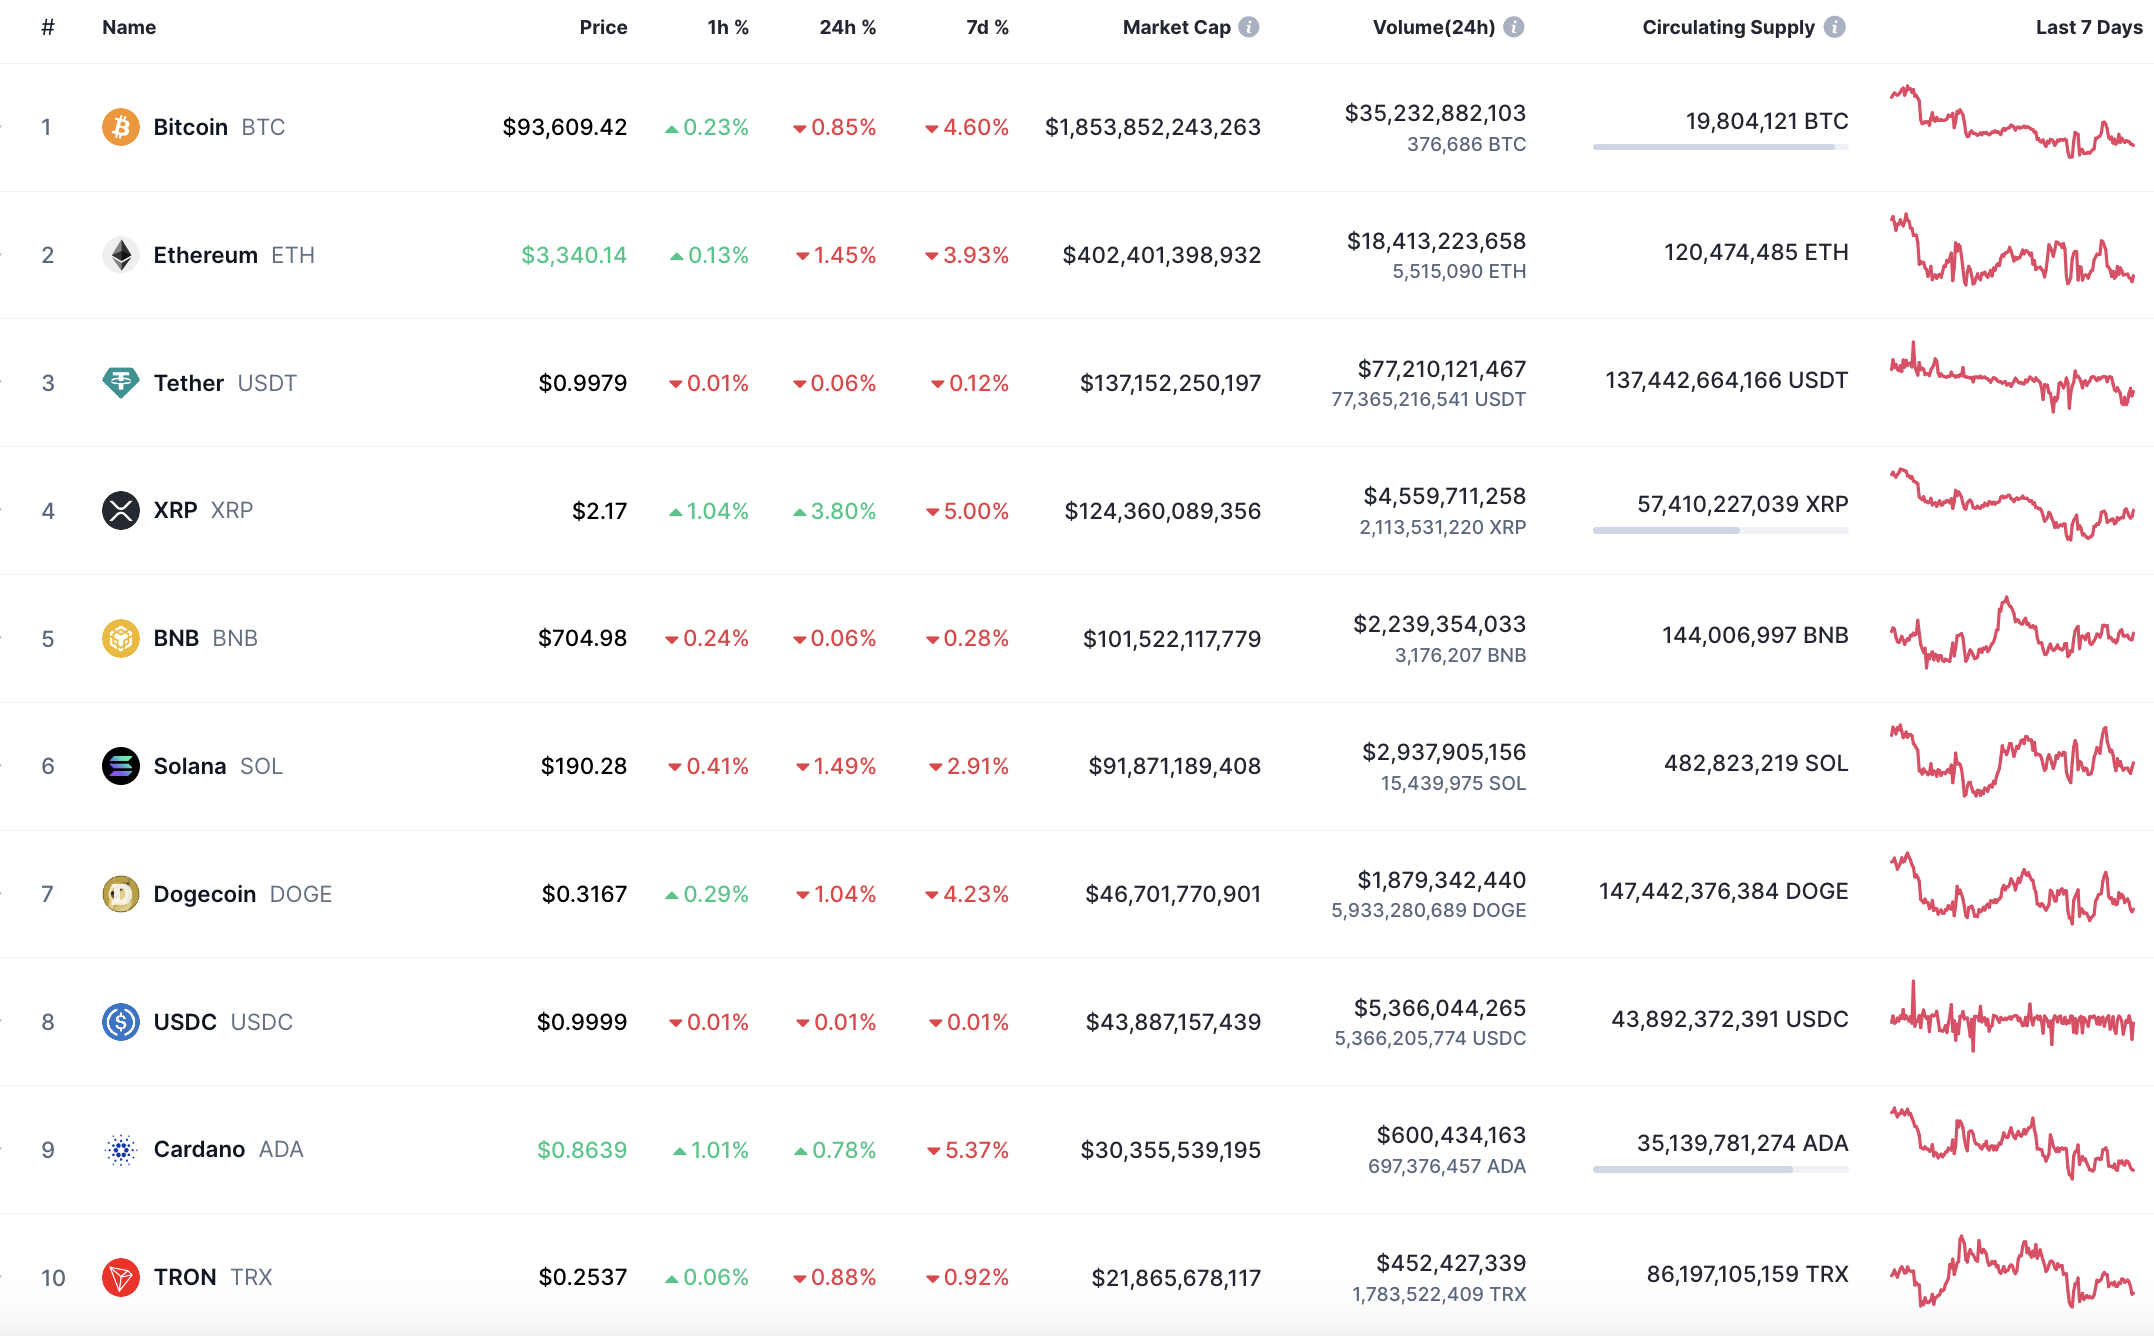The image size is (2154, 1336).
Task: Click the Ethereum ETH logo
Action: click(120, 255)
